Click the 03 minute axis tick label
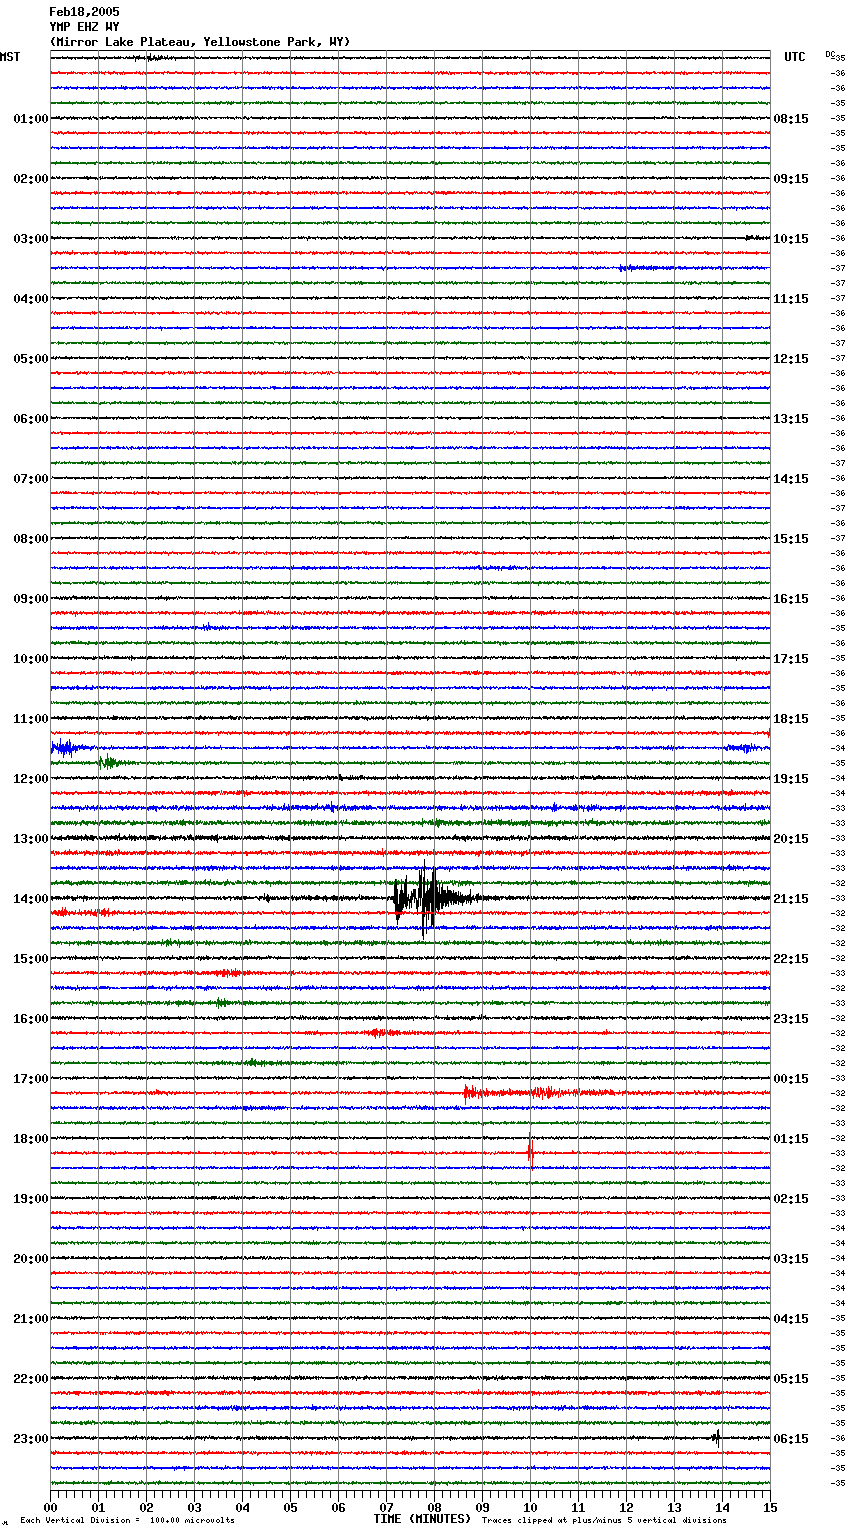This screenshot has width=850, height=1534. (194, 1506)
